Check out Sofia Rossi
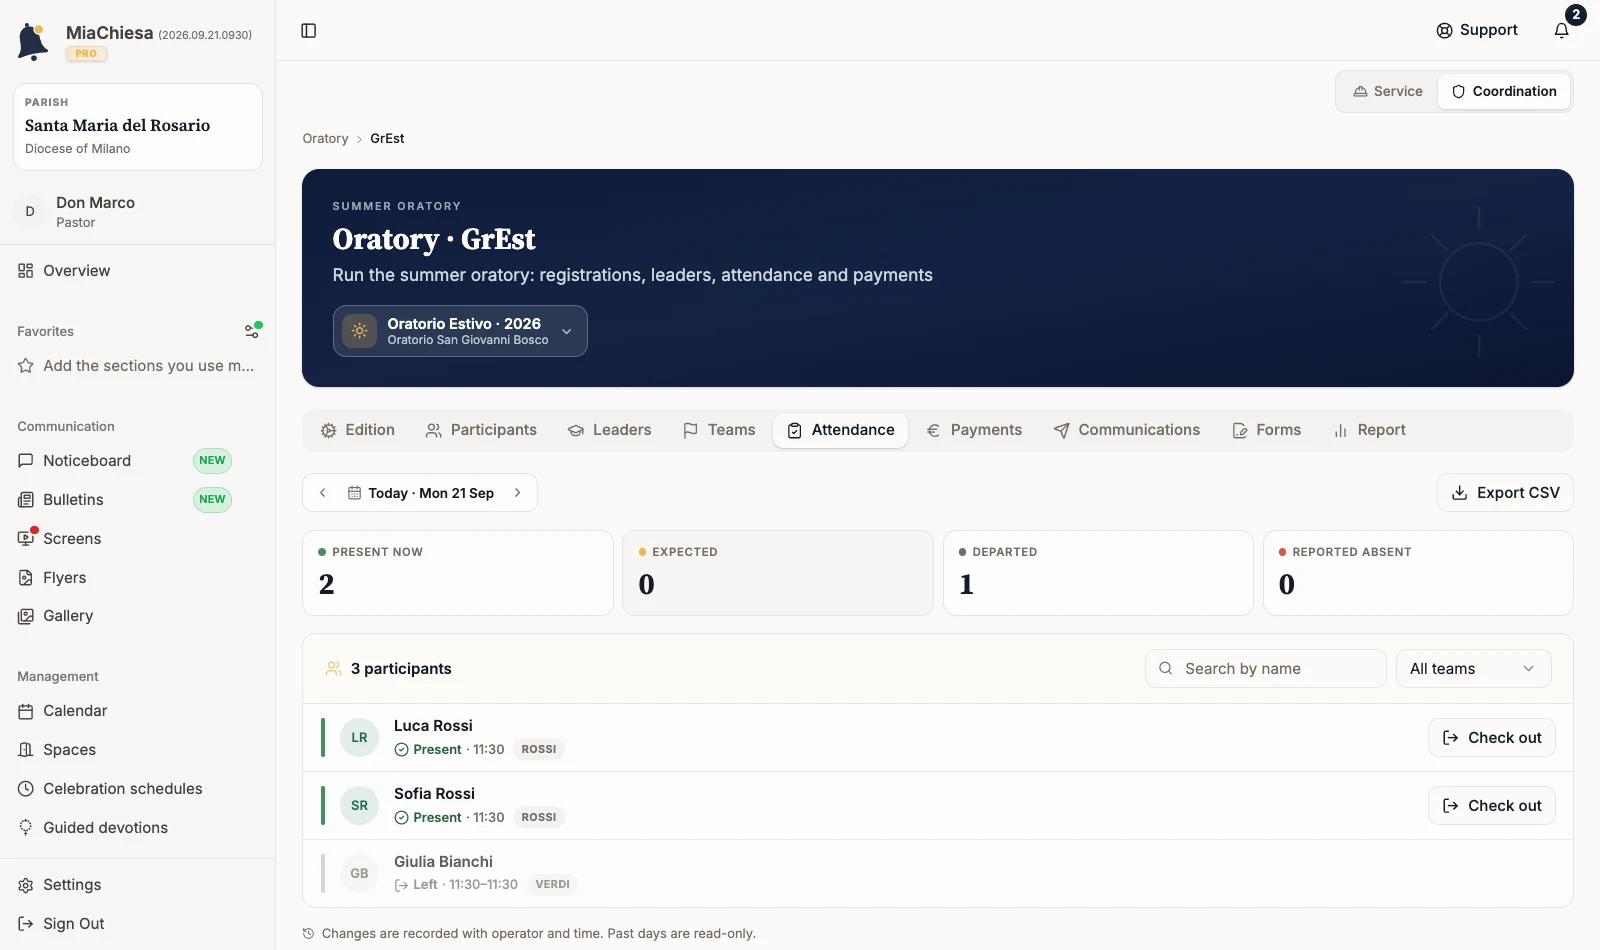This screenshot has width=1600, height=950. 1492,806
